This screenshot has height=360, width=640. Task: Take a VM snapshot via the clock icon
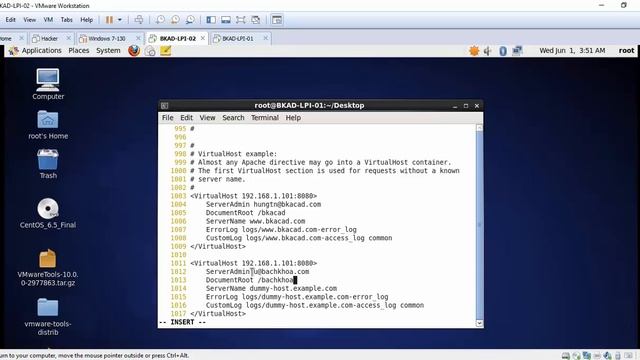(x=160, y=20)
